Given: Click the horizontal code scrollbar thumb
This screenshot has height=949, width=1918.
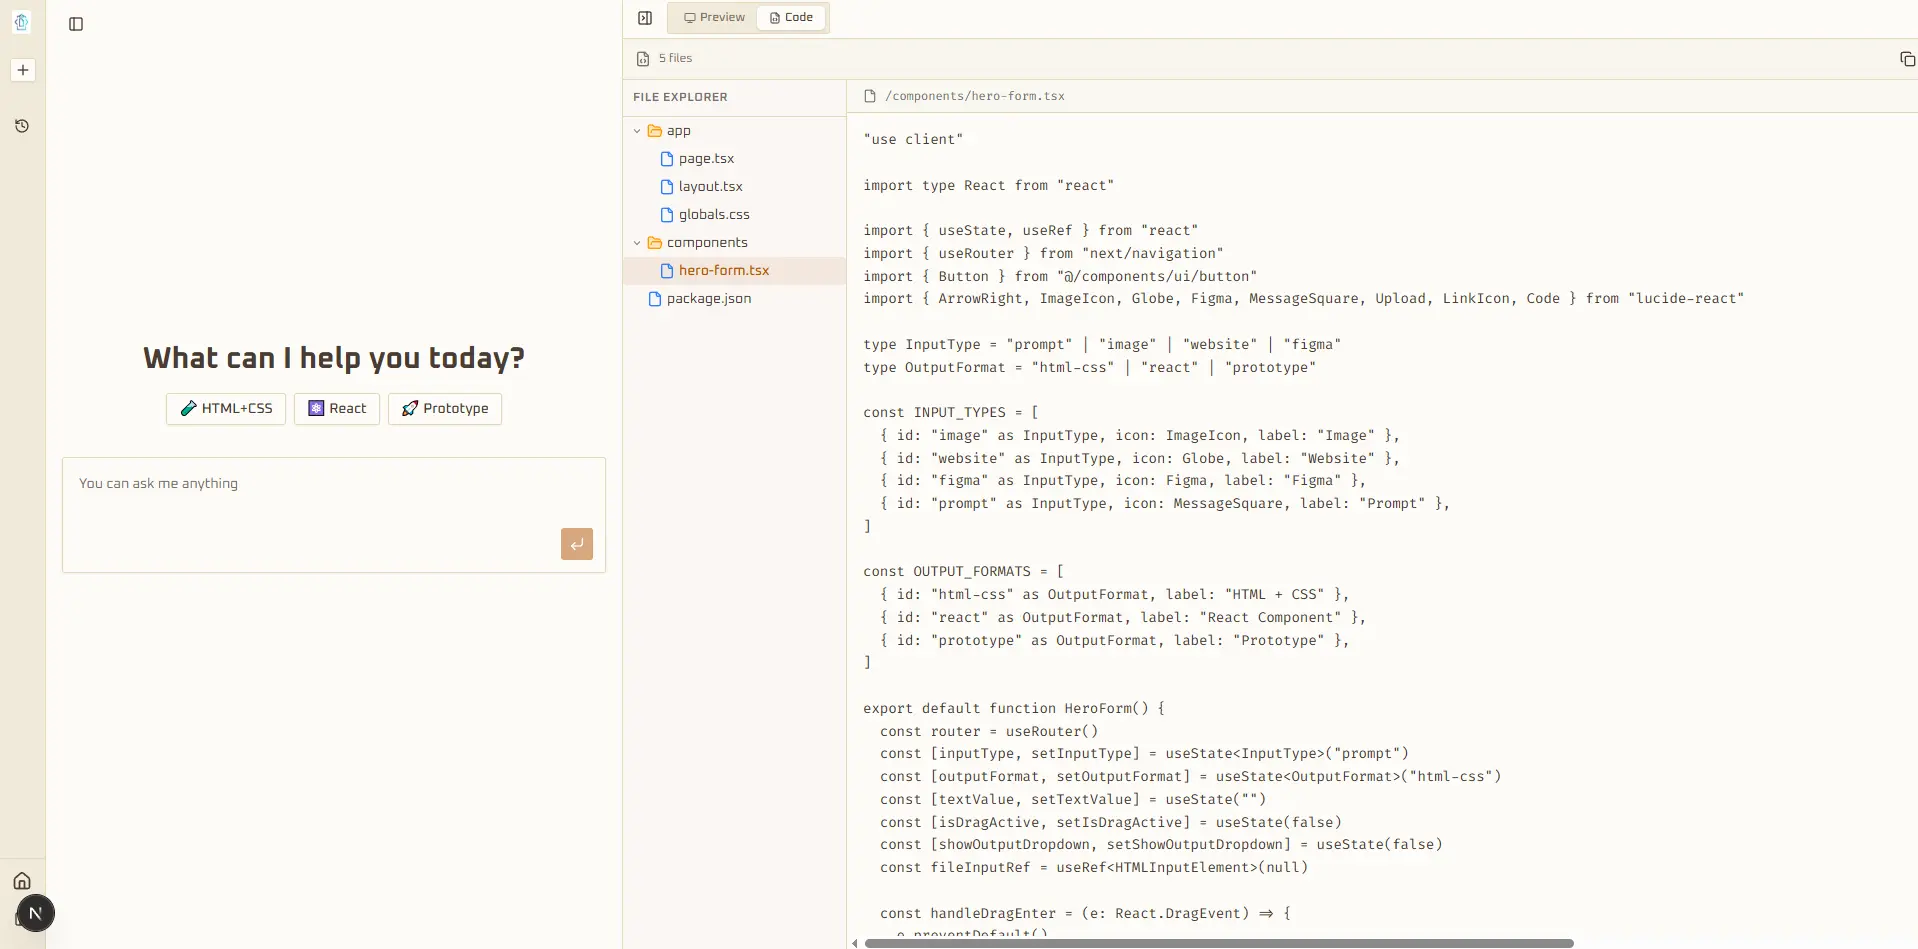Looking at the screenshot, I should (1219, 943).
